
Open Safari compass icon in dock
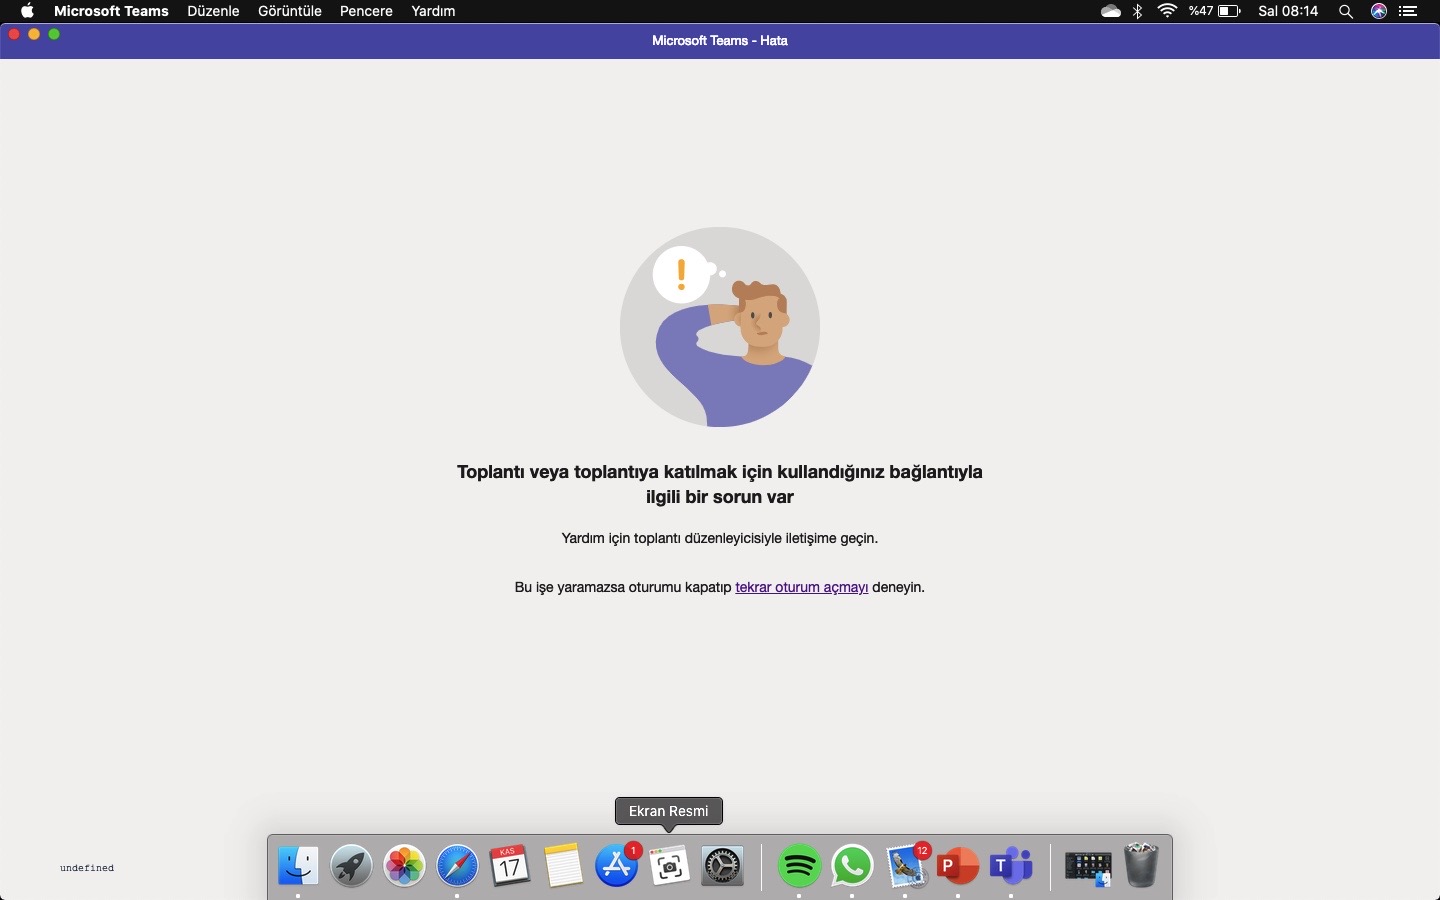[458, 866]
